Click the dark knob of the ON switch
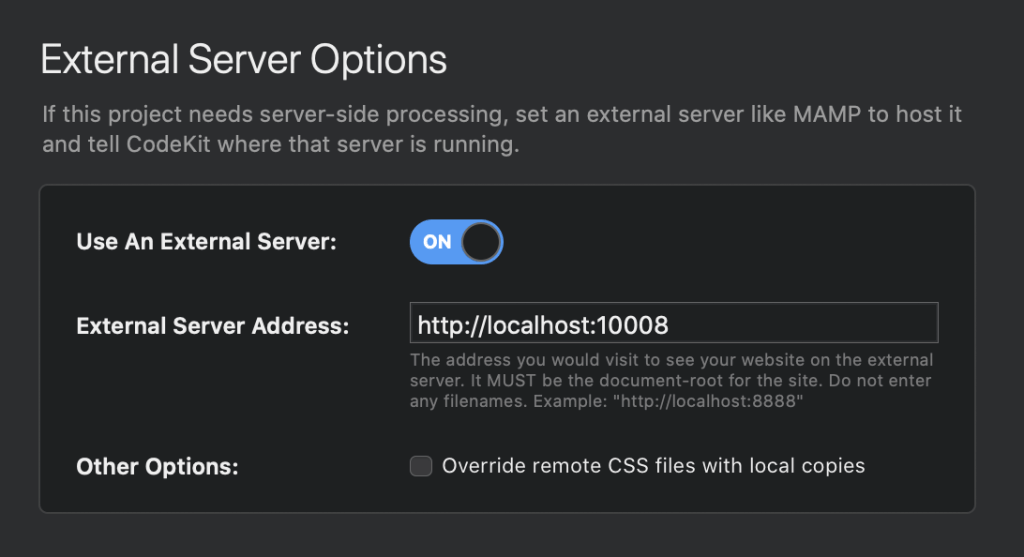The height and width of the screenshot is (557, 1024). coord(481,242)
